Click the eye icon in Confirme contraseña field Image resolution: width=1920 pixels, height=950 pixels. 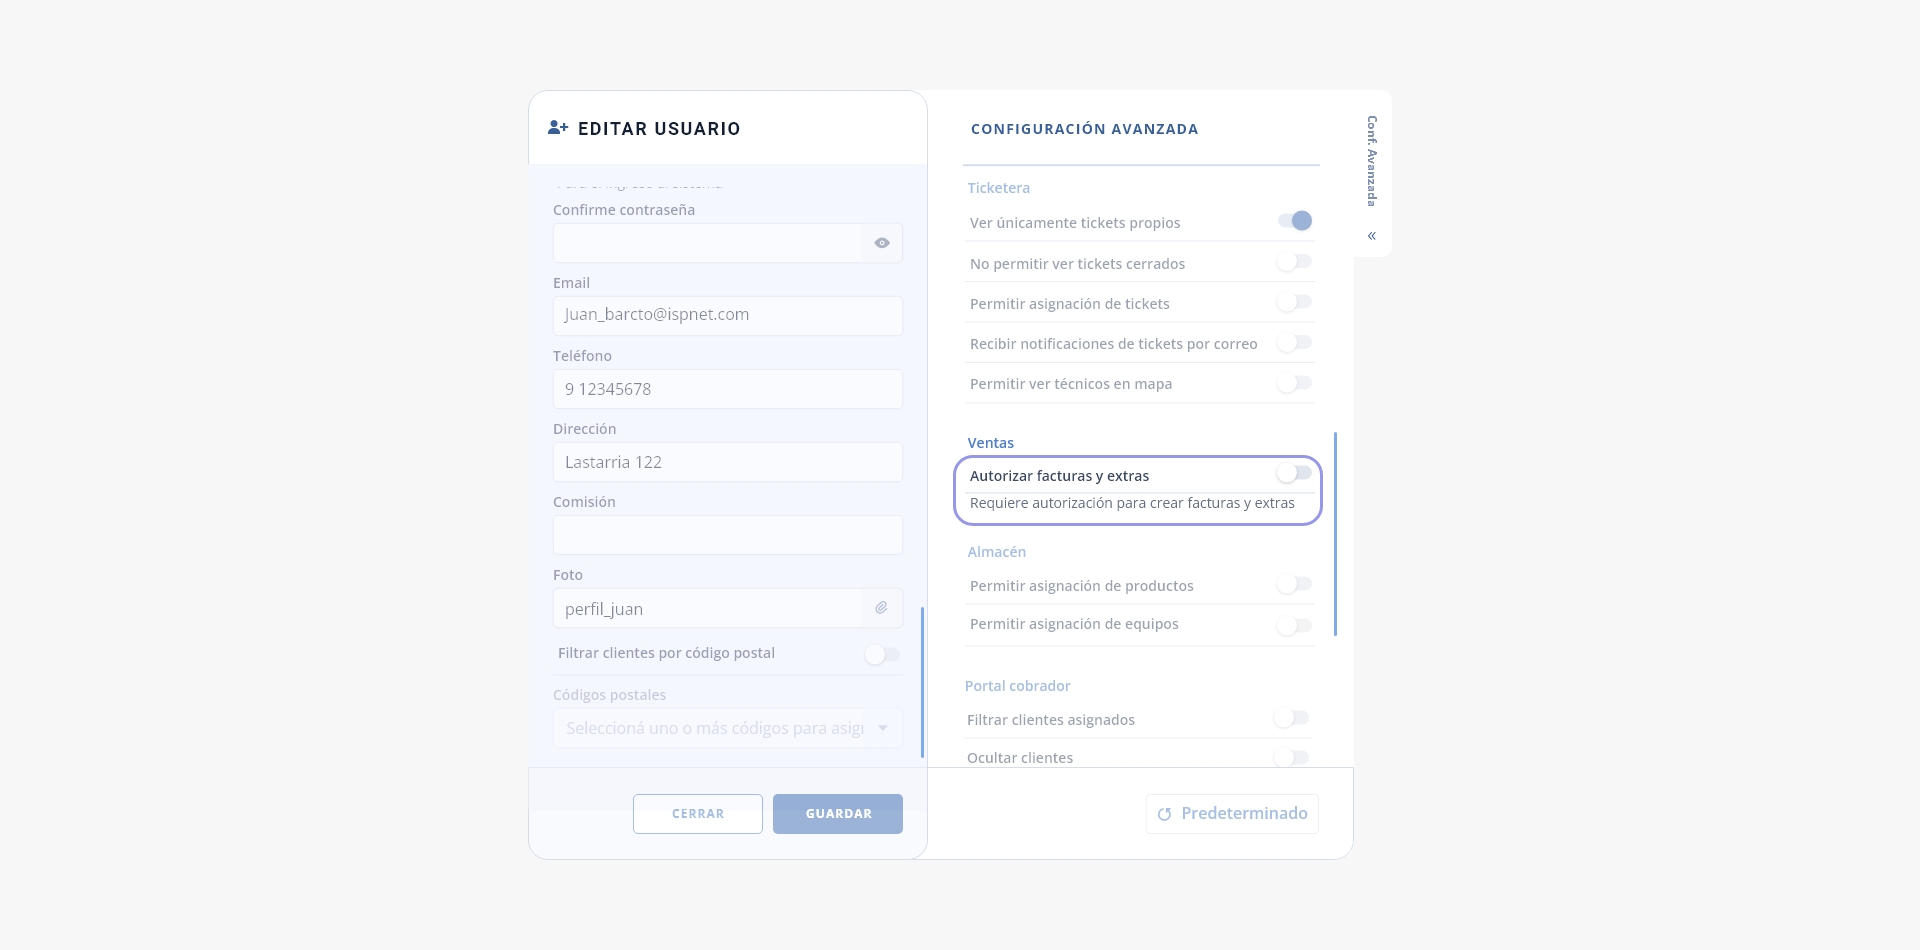(882, 243)
